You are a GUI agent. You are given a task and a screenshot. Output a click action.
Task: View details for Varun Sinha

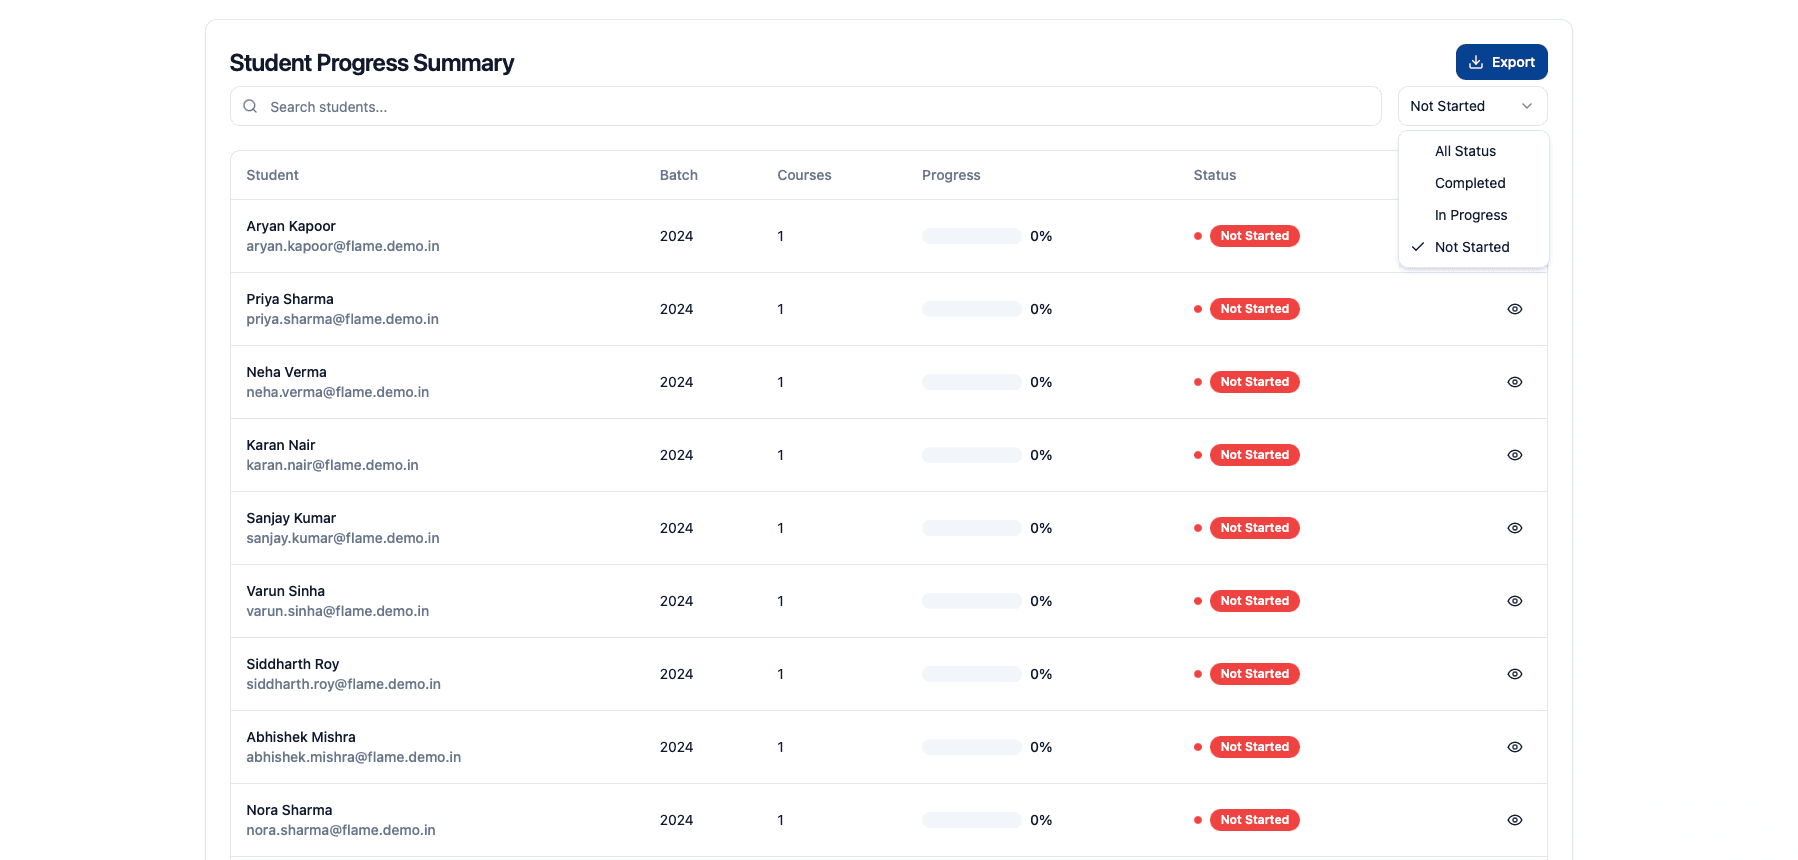coord(1515,601)
